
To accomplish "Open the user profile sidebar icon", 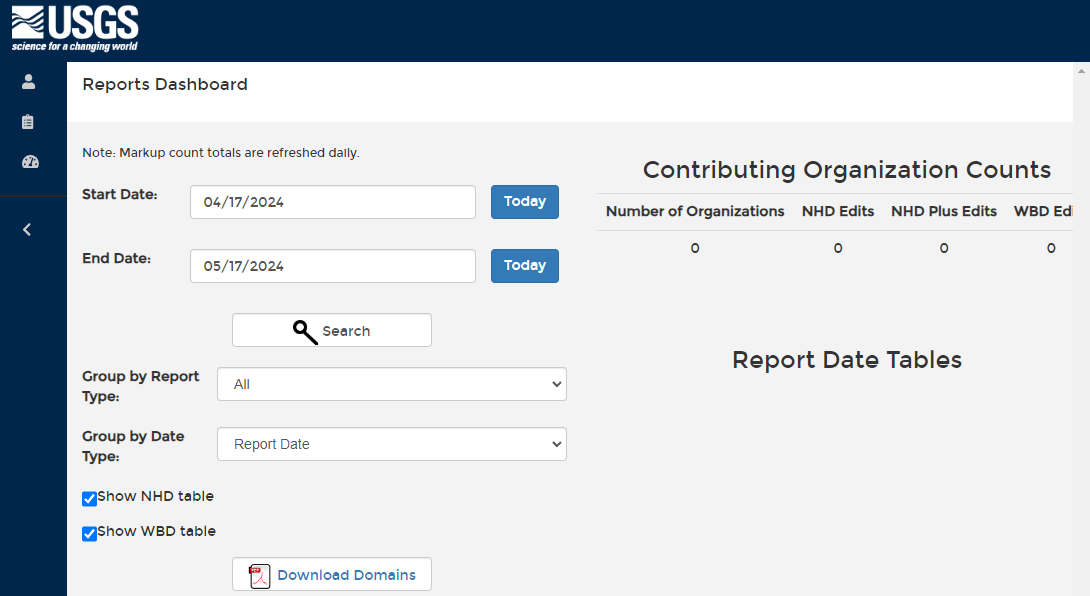I will click(x=29, y=82).
